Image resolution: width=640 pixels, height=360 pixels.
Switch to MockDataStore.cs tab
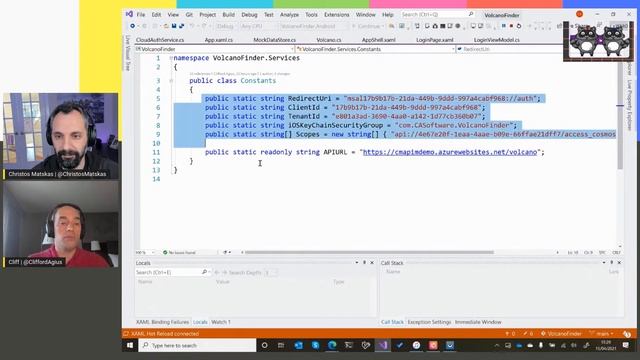275,40
